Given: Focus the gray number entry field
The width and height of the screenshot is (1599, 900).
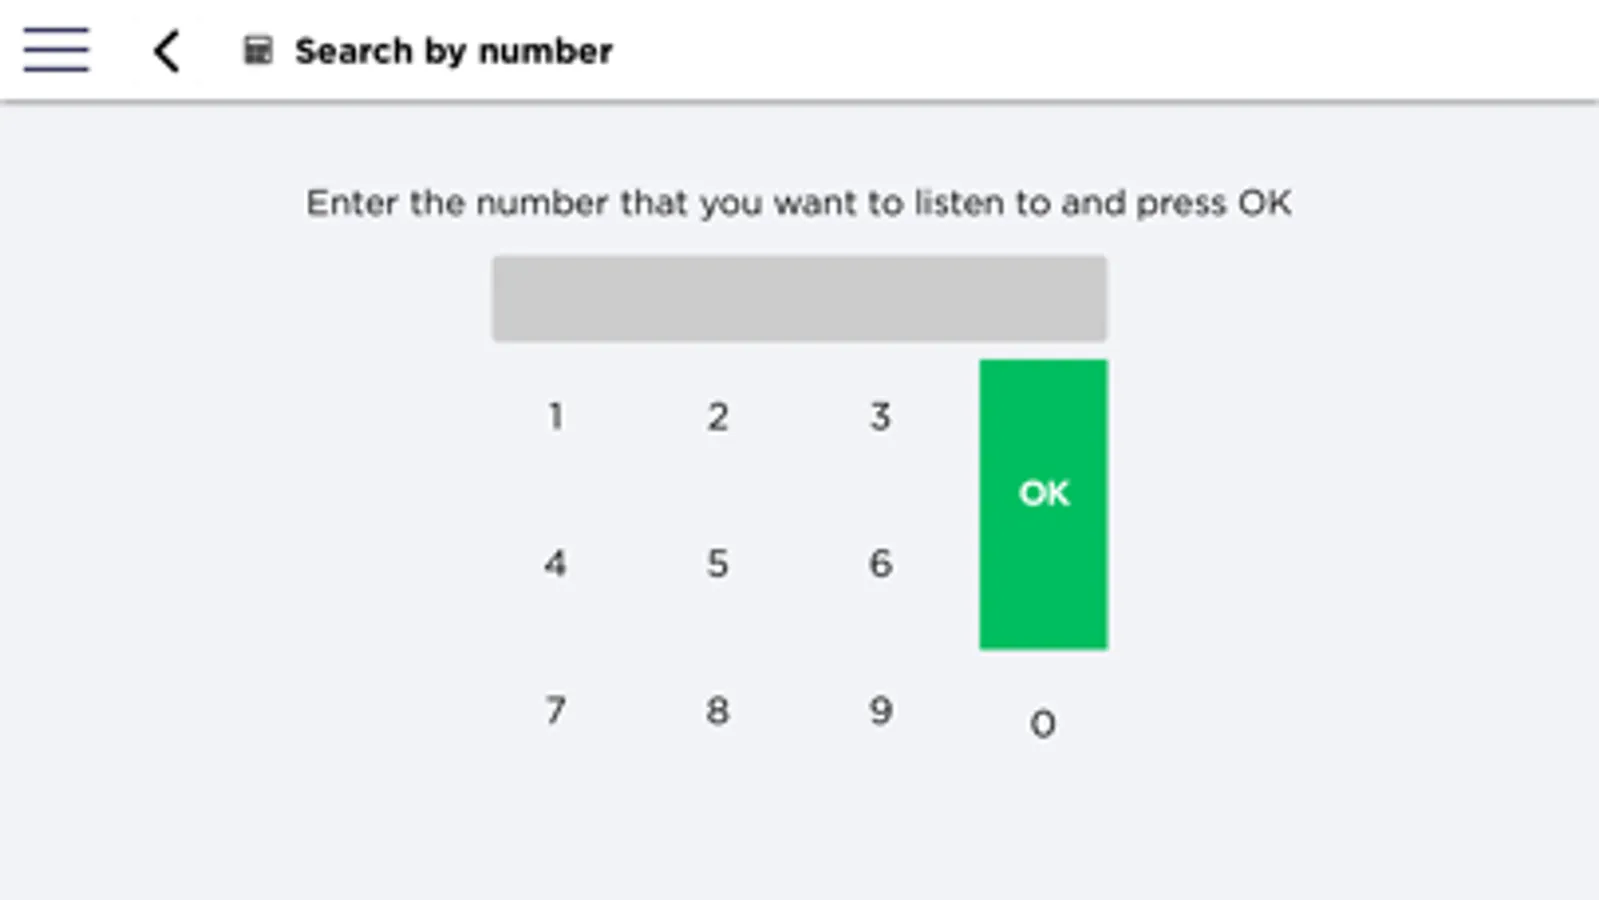Looking at the screenshot, I should click(799, 299).
